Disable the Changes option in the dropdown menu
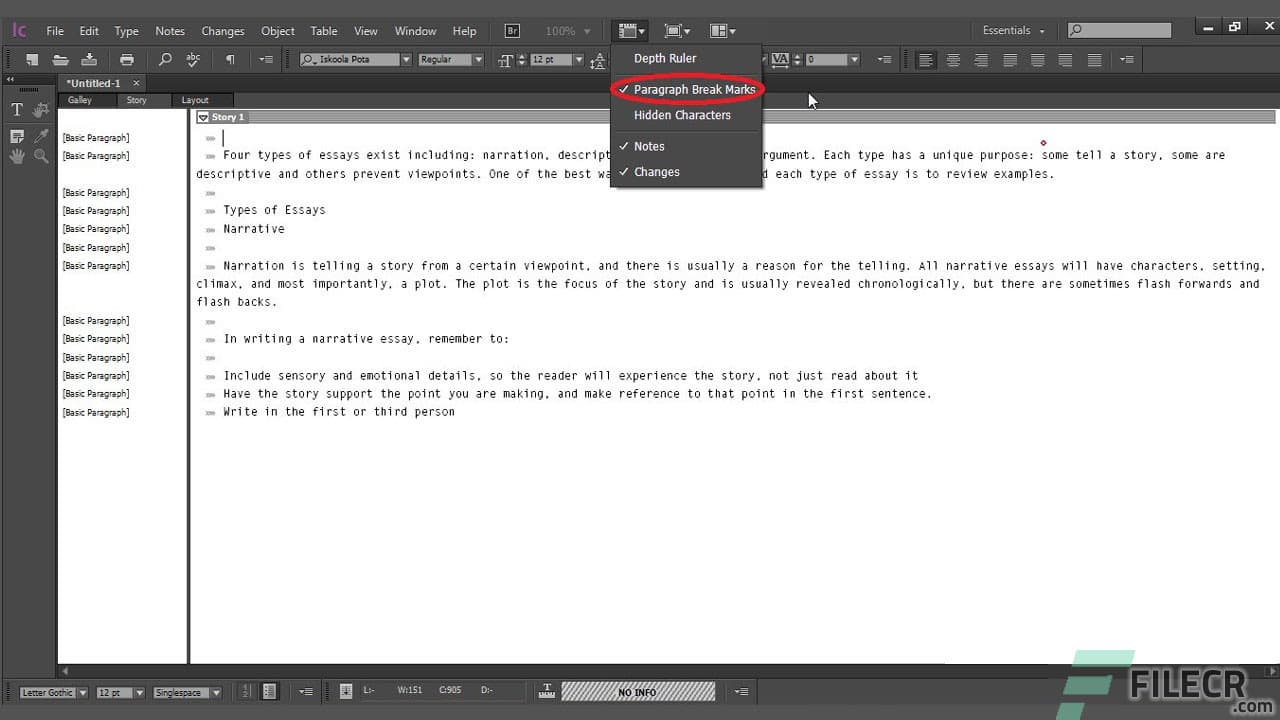The height and width of the screenshot is (720, 1280). pos(656,171)
